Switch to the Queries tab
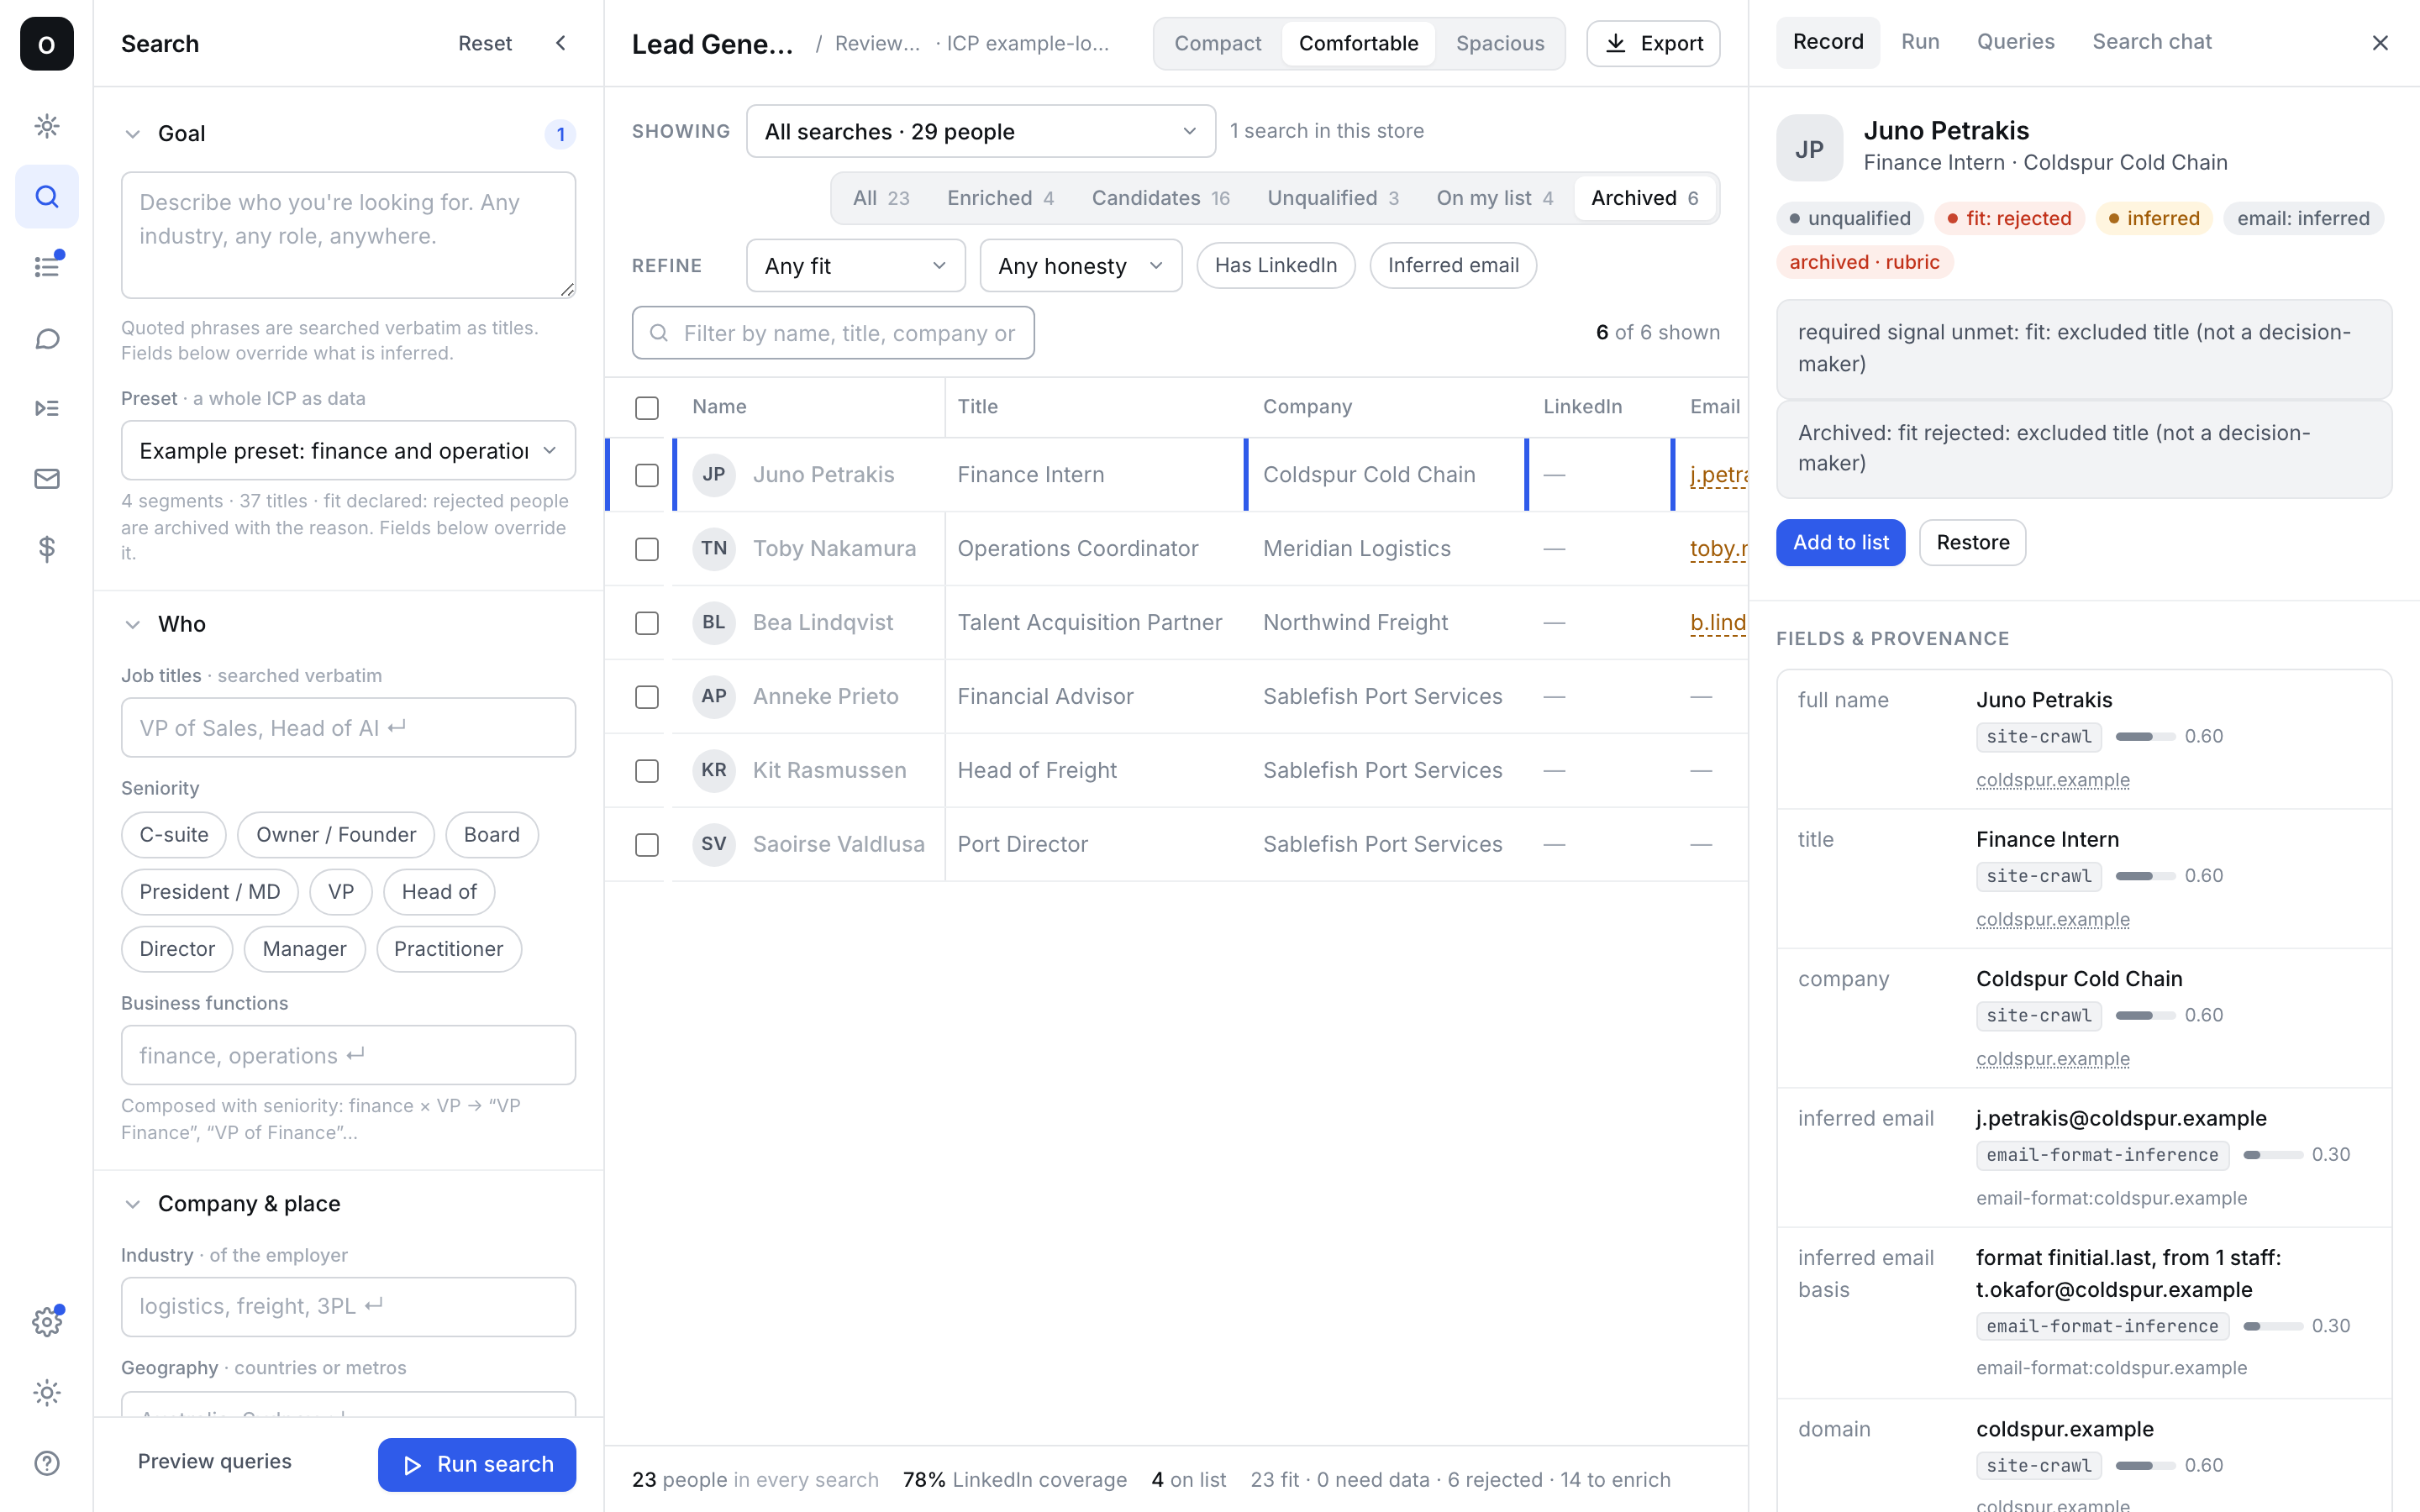The image size is (2420, 1512). pyautogui.click(x=2015, y=42)
